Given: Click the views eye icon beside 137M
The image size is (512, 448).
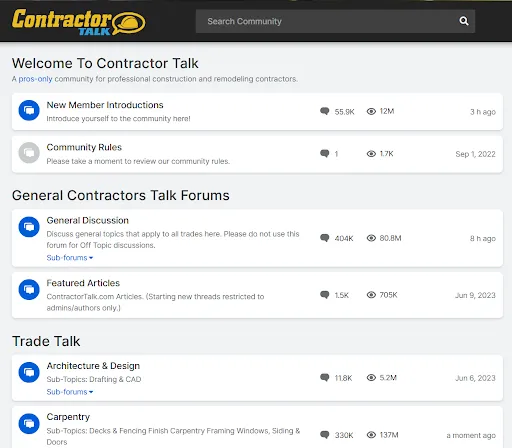Looking at the screenshot, I should tap(371, 435).
